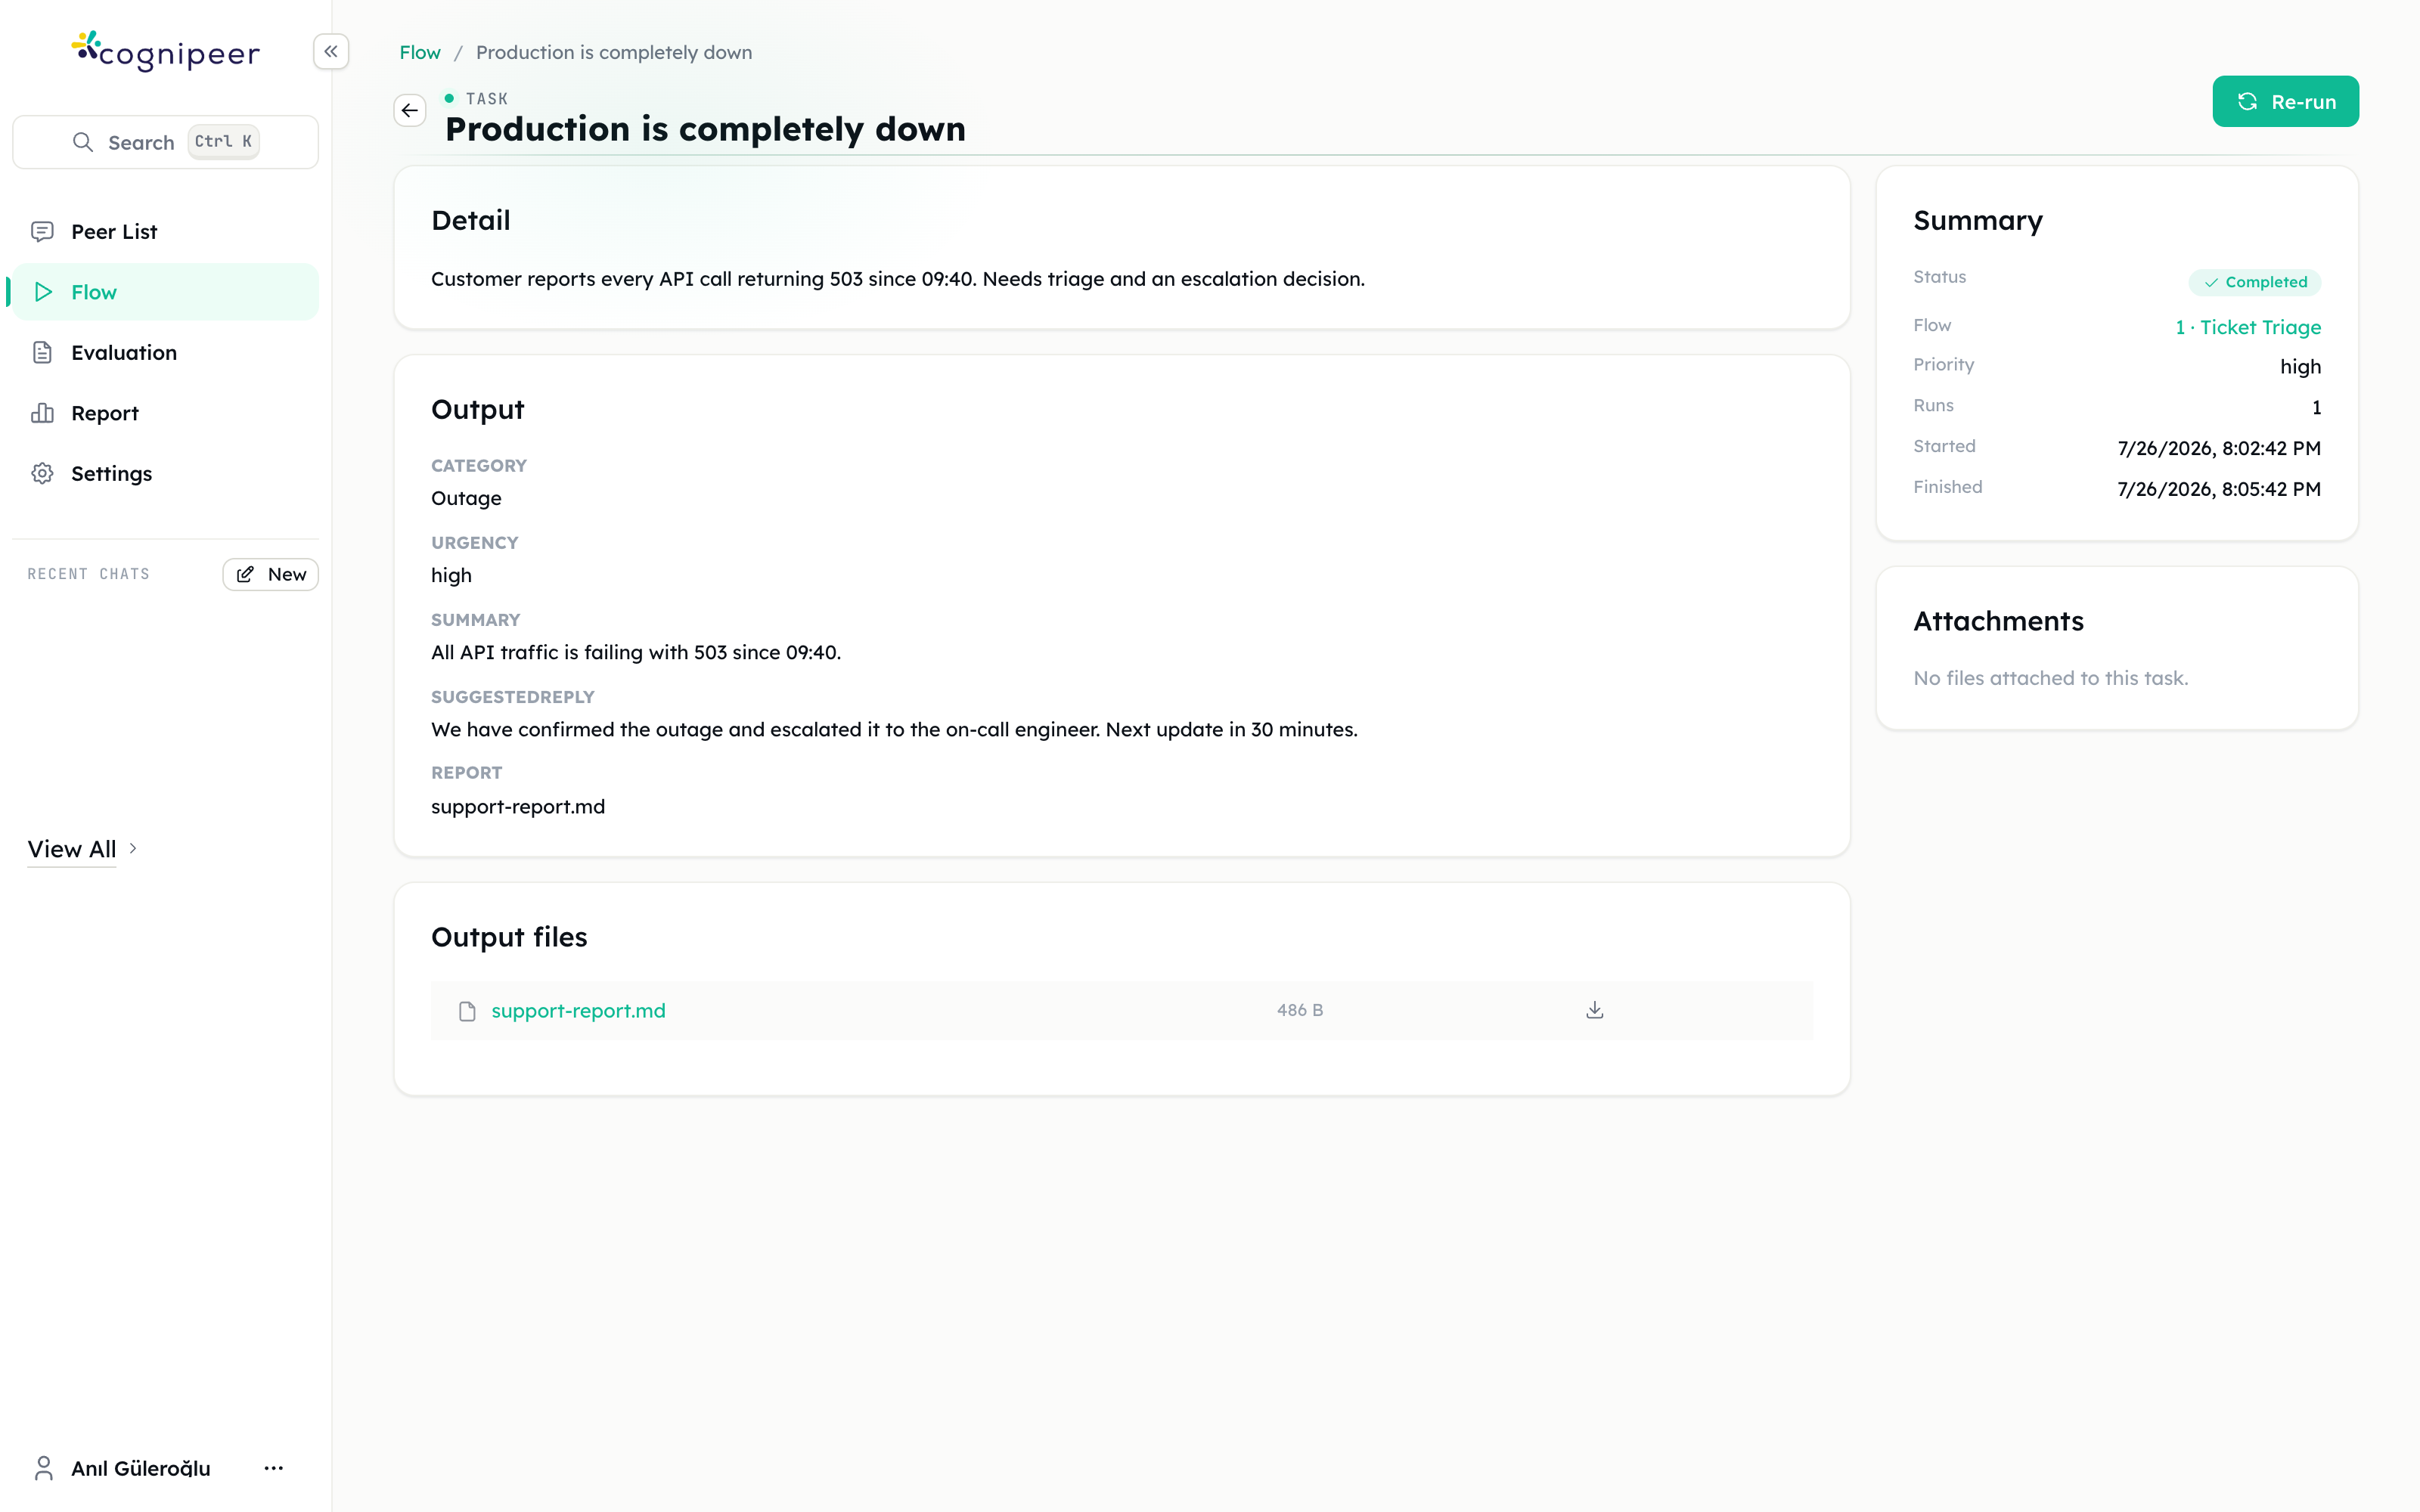Click the back arrow beside task title

[410, 110]
